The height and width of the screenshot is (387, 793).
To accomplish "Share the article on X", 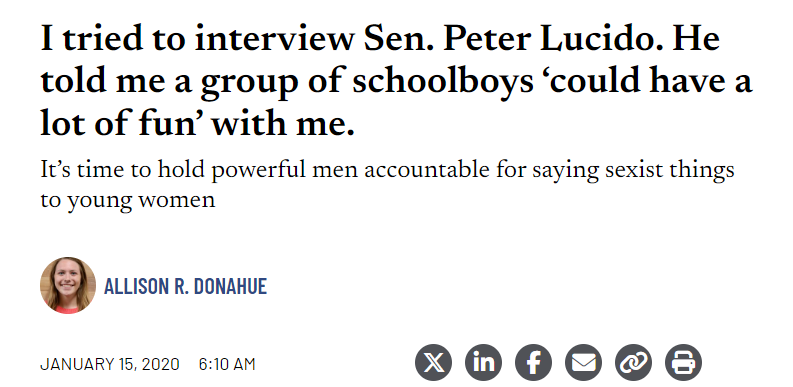I will tap(433, 363).
